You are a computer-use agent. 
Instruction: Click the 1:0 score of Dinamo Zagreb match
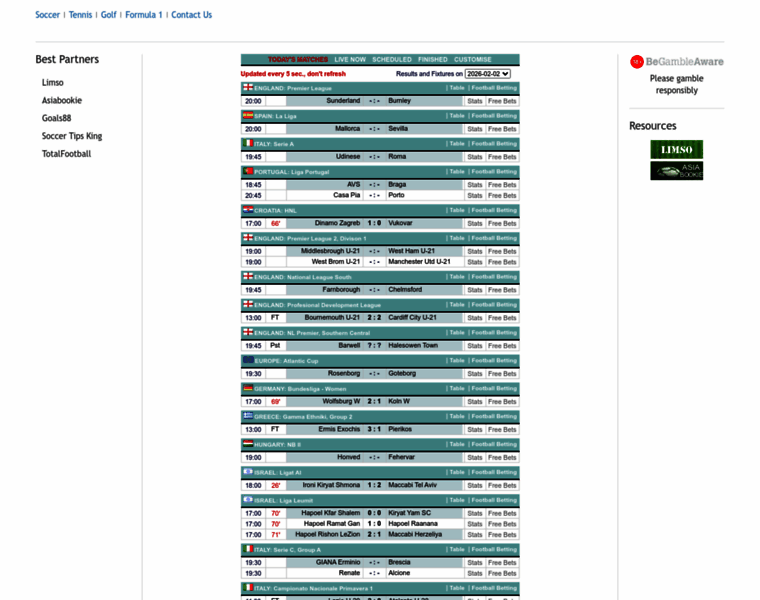374,223
